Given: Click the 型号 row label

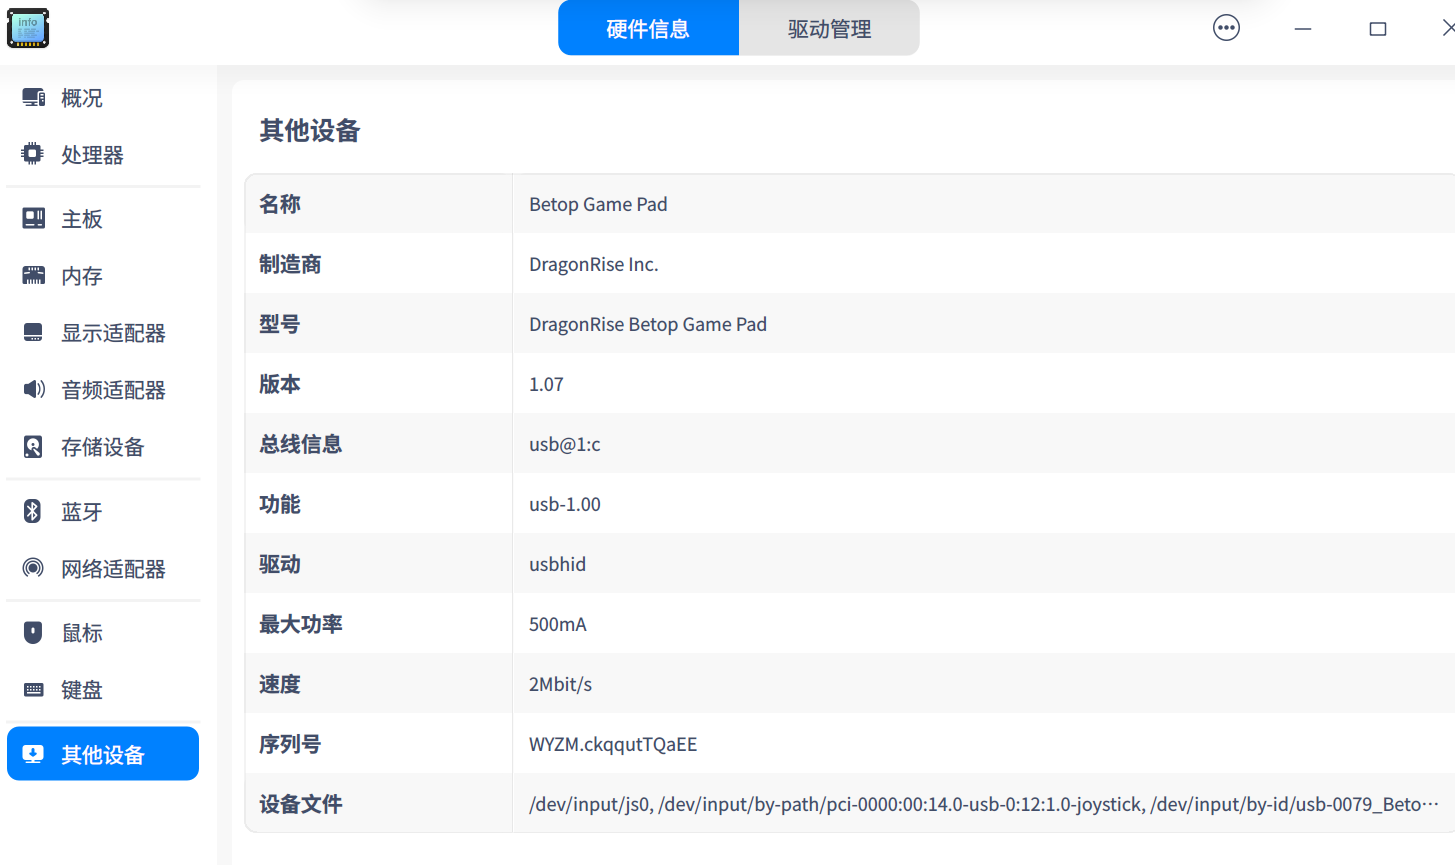Looking at the screenshot, I should (x=280, y=324).
